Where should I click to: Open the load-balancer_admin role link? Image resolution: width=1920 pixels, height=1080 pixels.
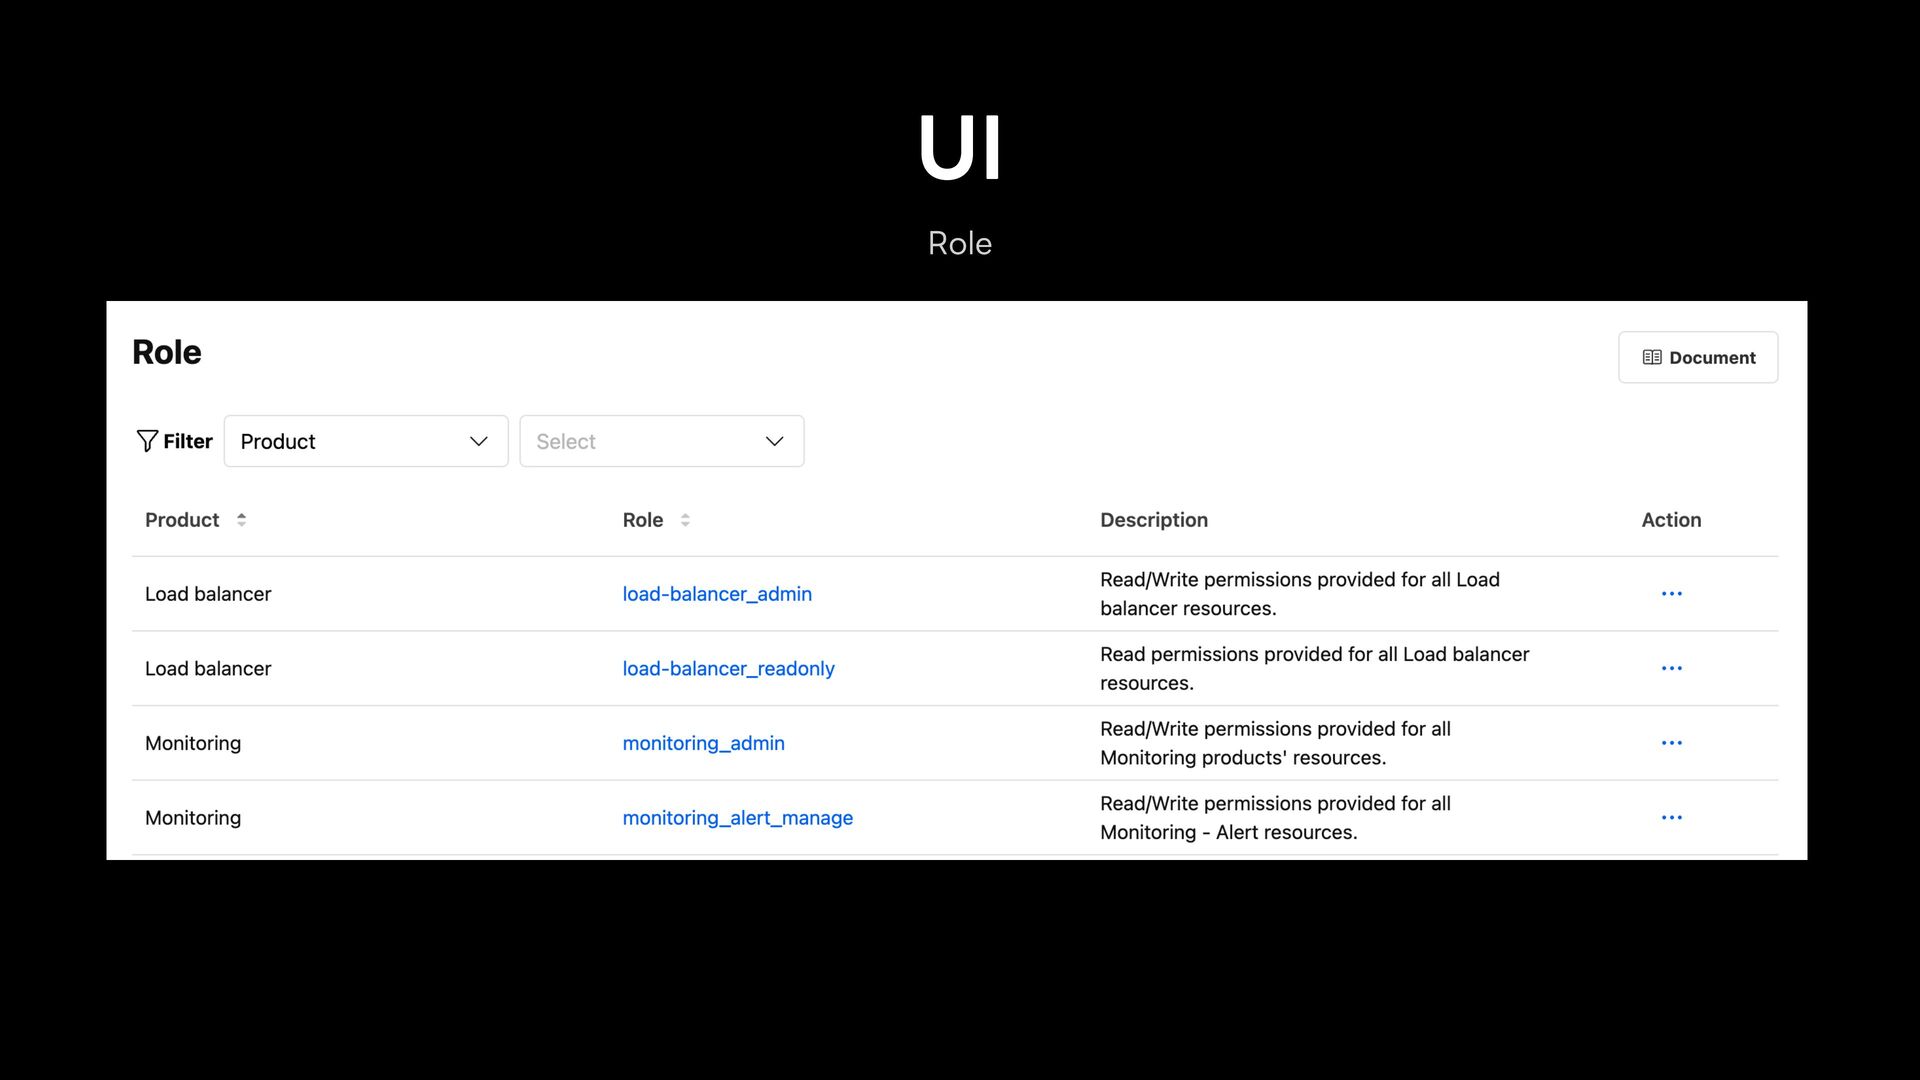pyautogui.click(x=717, y=594)
